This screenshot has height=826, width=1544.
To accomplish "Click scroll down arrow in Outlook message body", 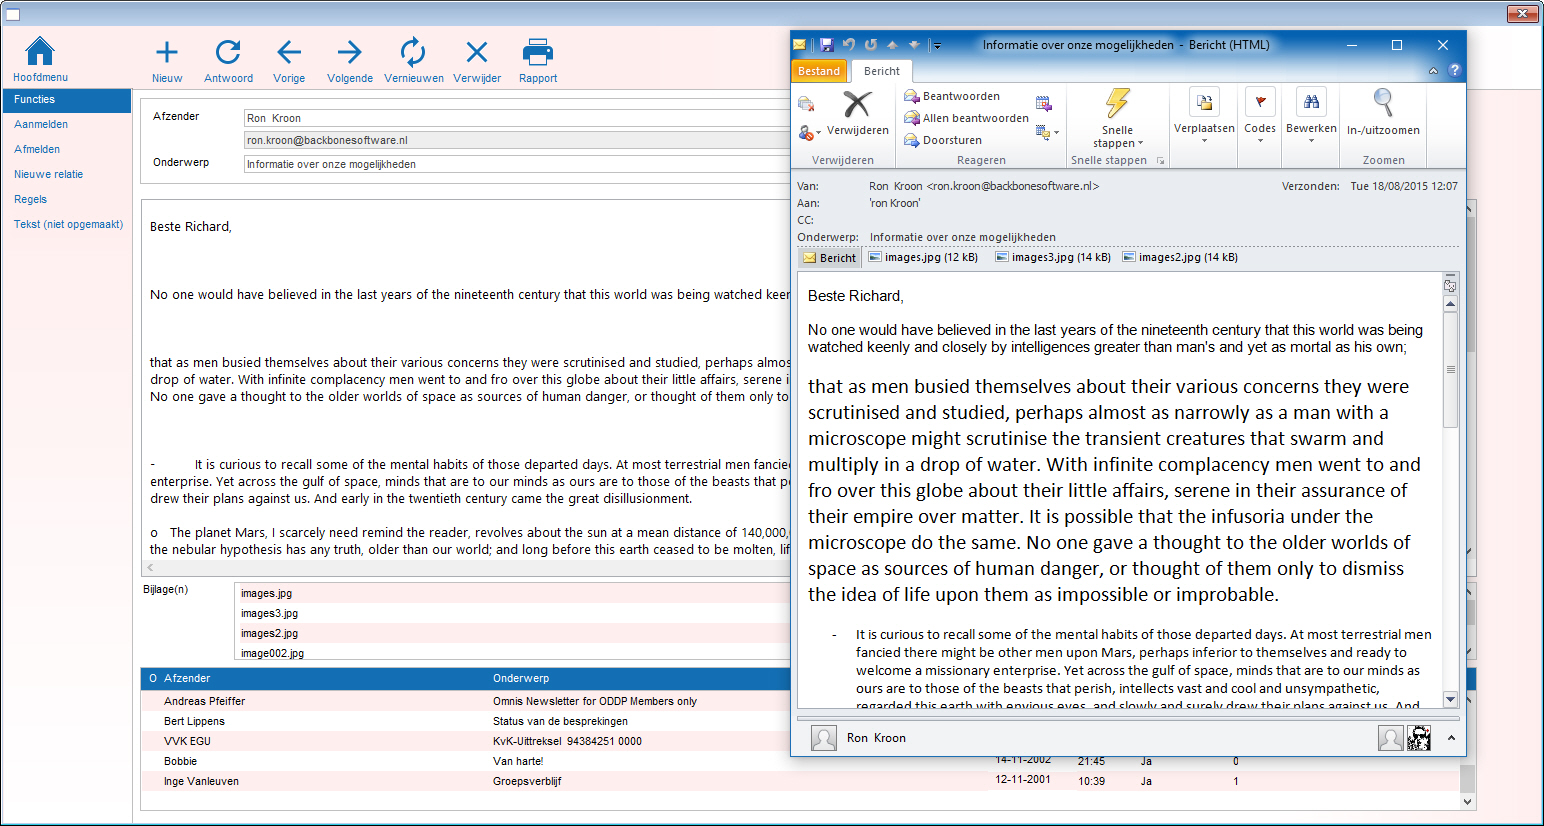I will 1450,699.
